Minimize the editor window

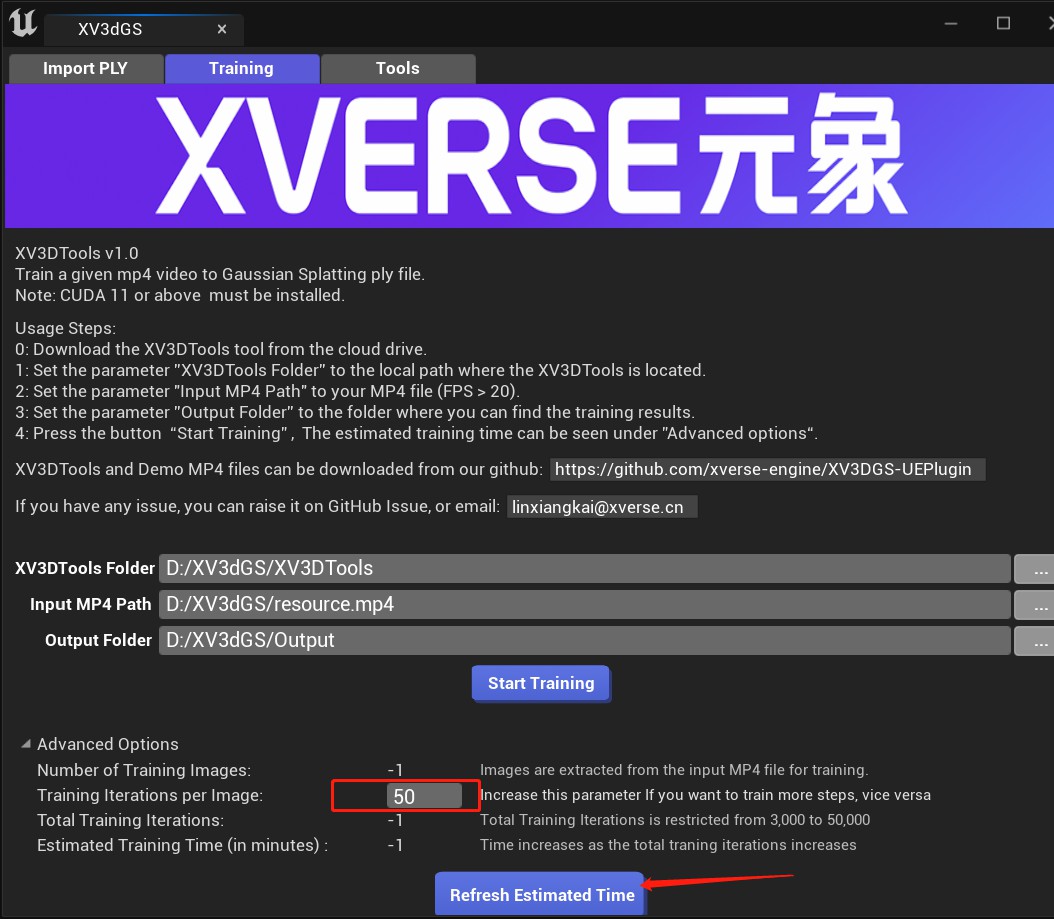click(x=950, y=24)
